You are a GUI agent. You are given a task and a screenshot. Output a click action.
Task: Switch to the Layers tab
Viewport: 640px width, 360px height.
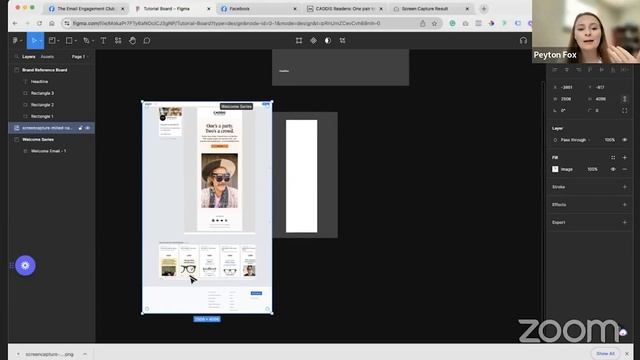(29, 57)
